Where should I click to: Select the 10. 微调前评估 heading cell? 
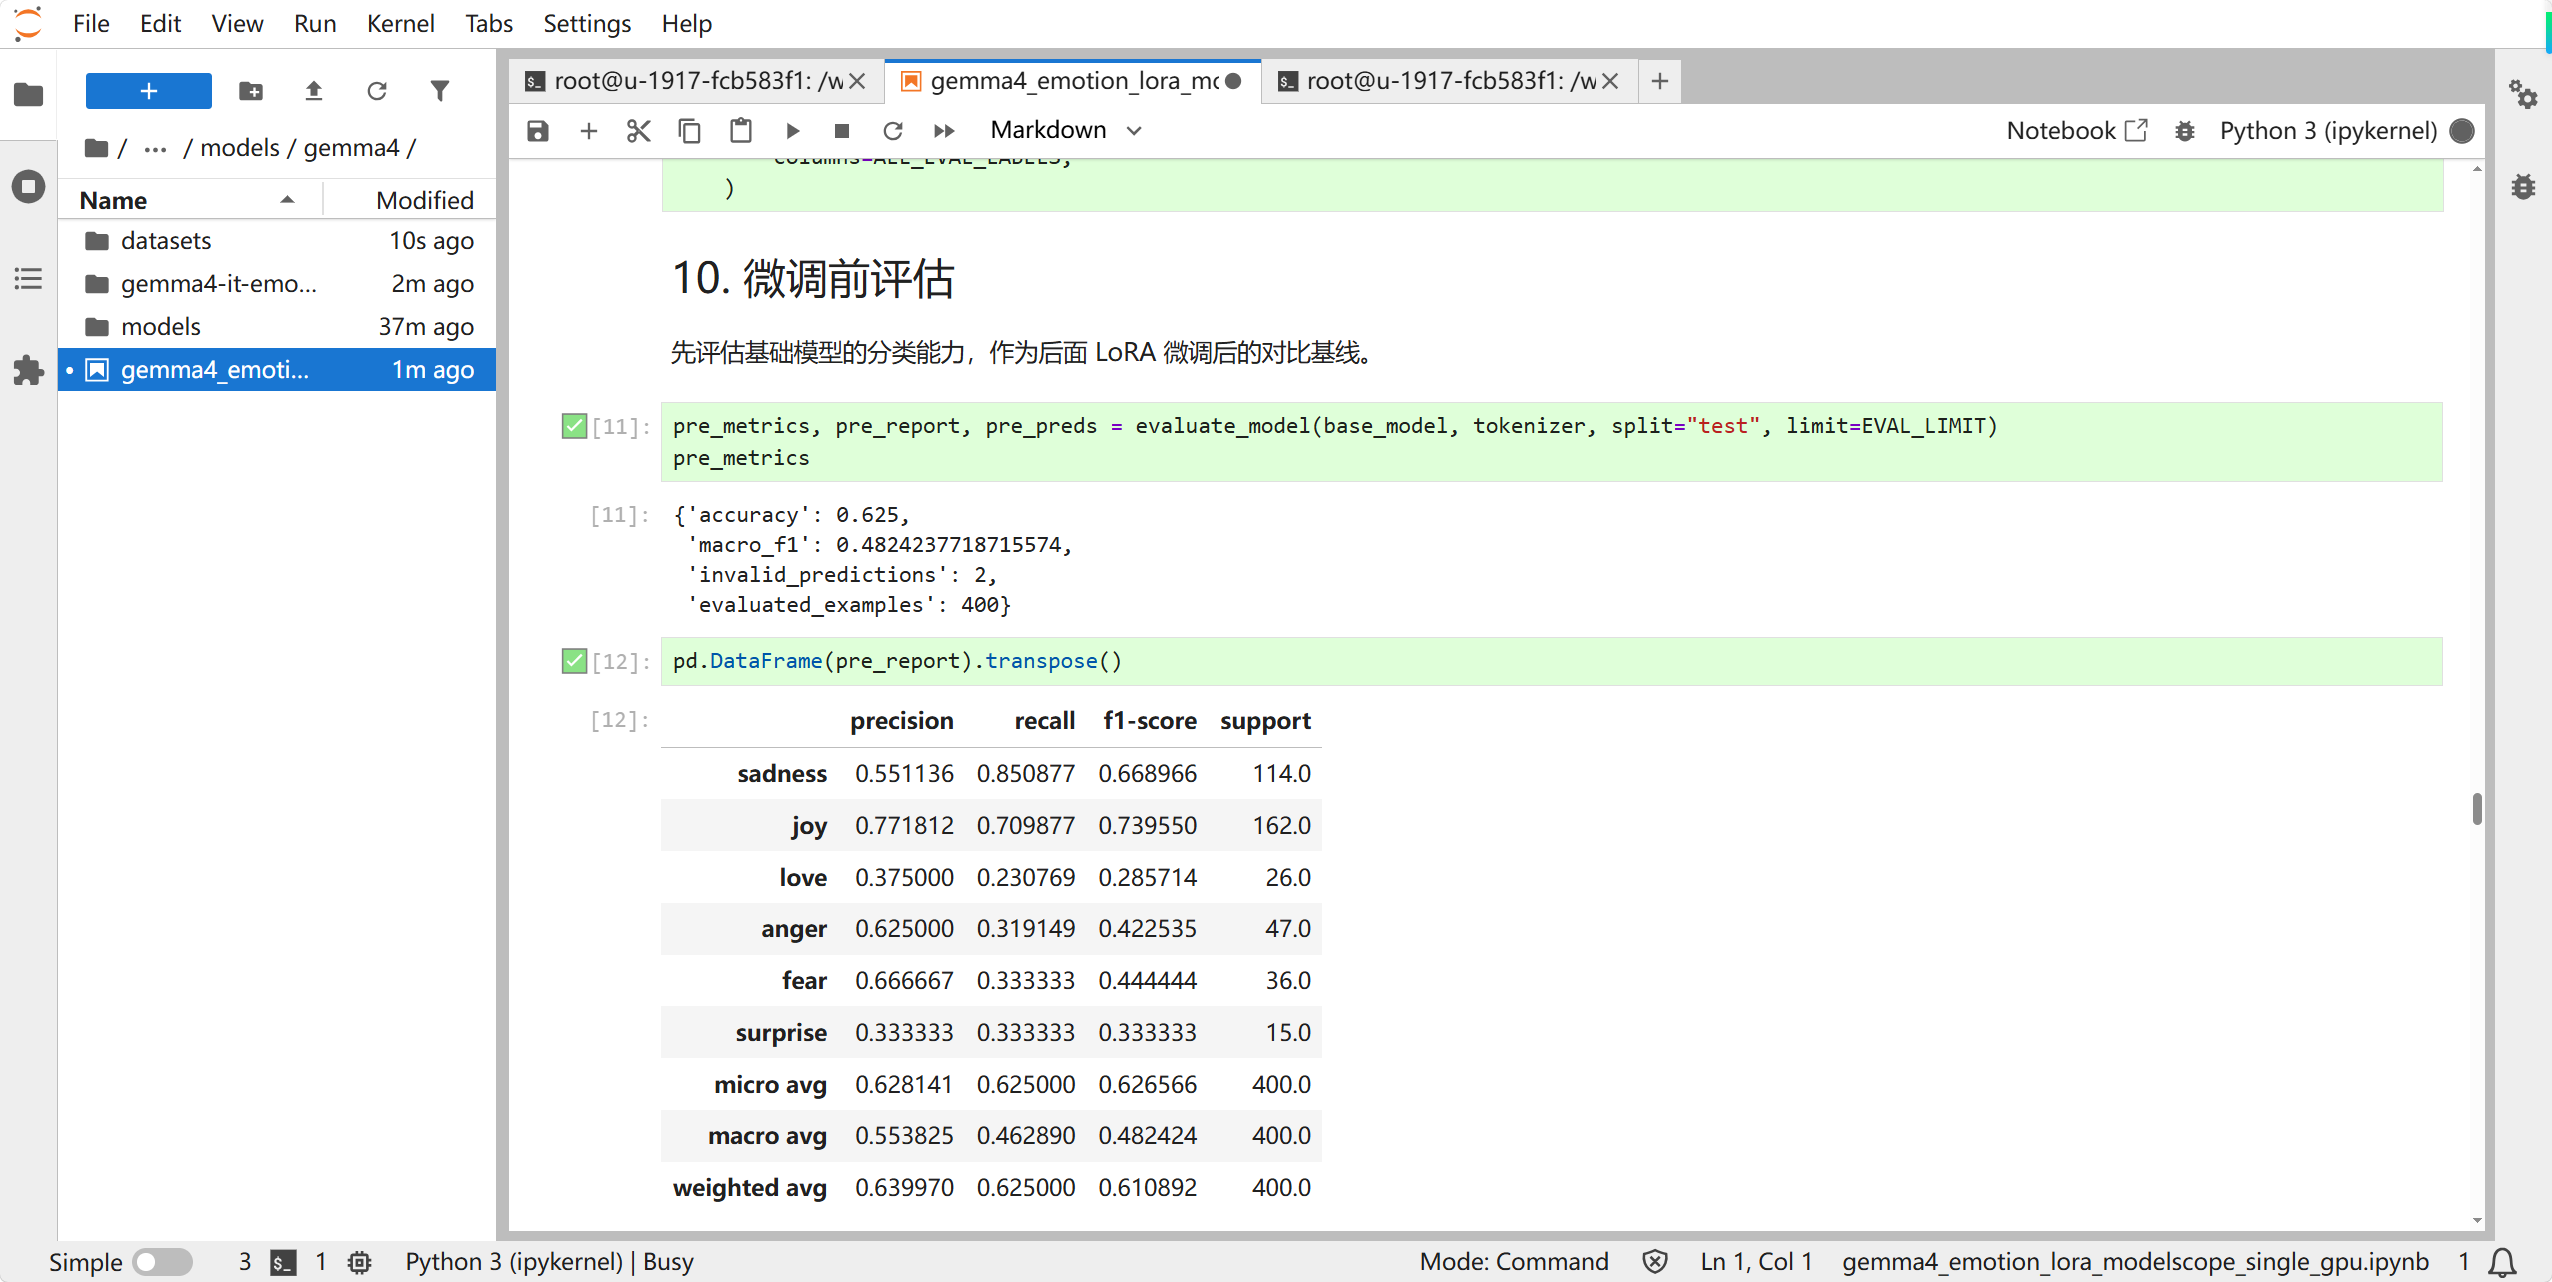tap(812, 279)
